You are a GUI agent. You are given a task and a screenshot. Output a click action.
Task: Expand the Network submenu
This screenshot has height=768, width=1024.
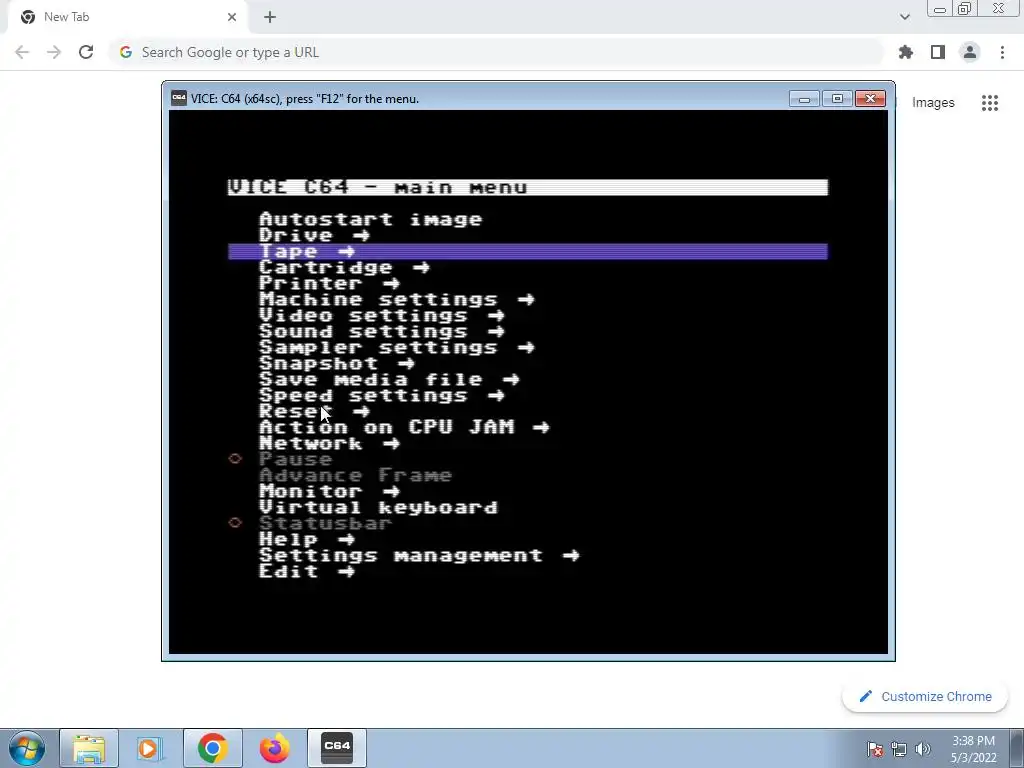pyautogui.click(x=329, y=443)
